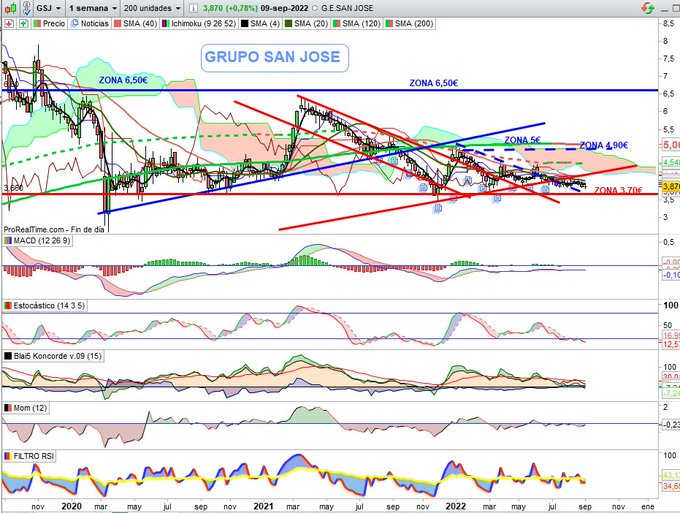The image size is (680, 513).
Task: Open the Precio settings label
Action: (x=49, y=24)
